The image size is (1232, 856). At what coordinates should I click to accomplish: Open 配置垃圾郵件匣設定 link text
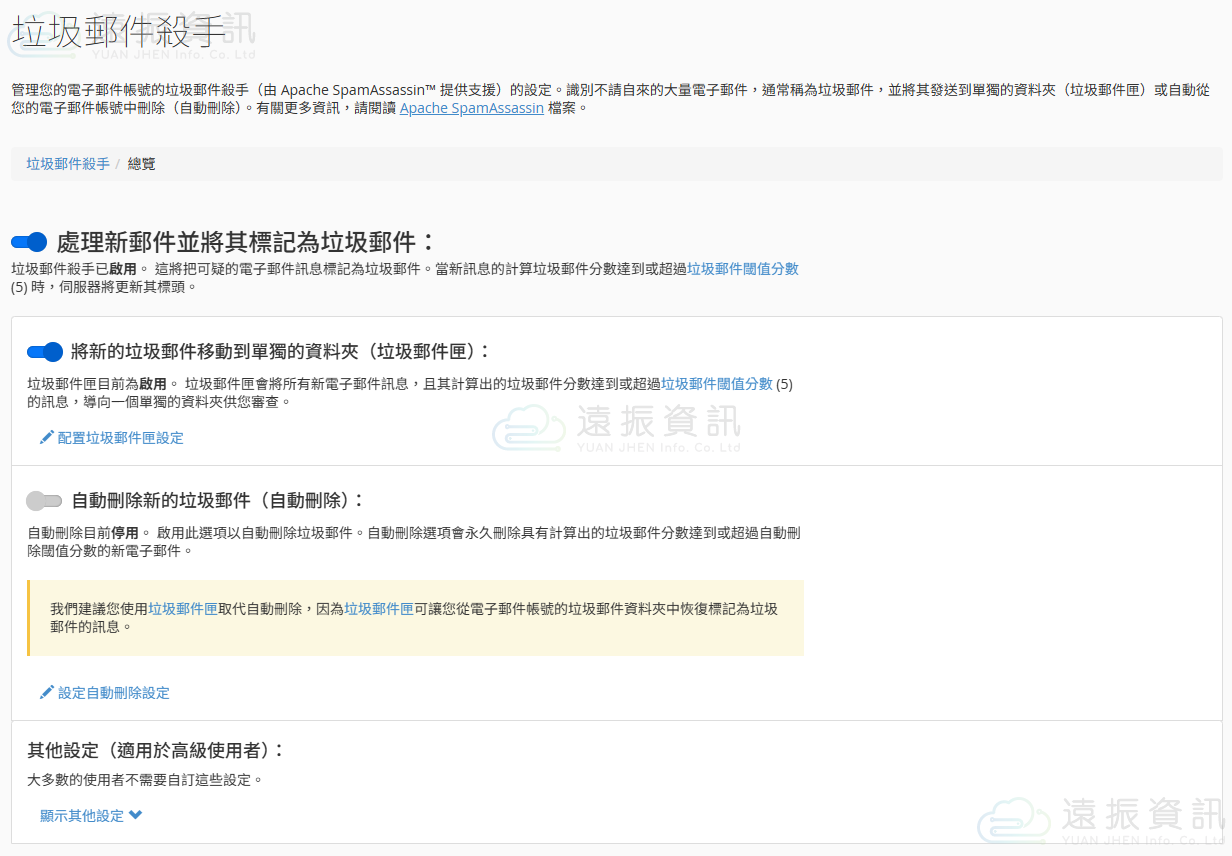pos(120,438)
